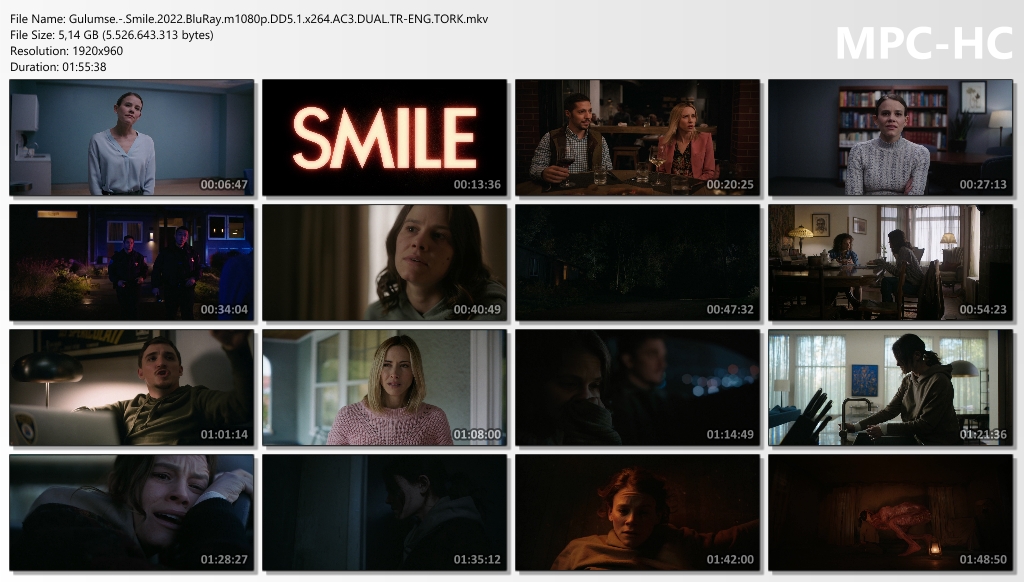Click the pink sweater thumbnail at 01:08:00
This screenshot has width=1024, height=582.
point(385,387)
